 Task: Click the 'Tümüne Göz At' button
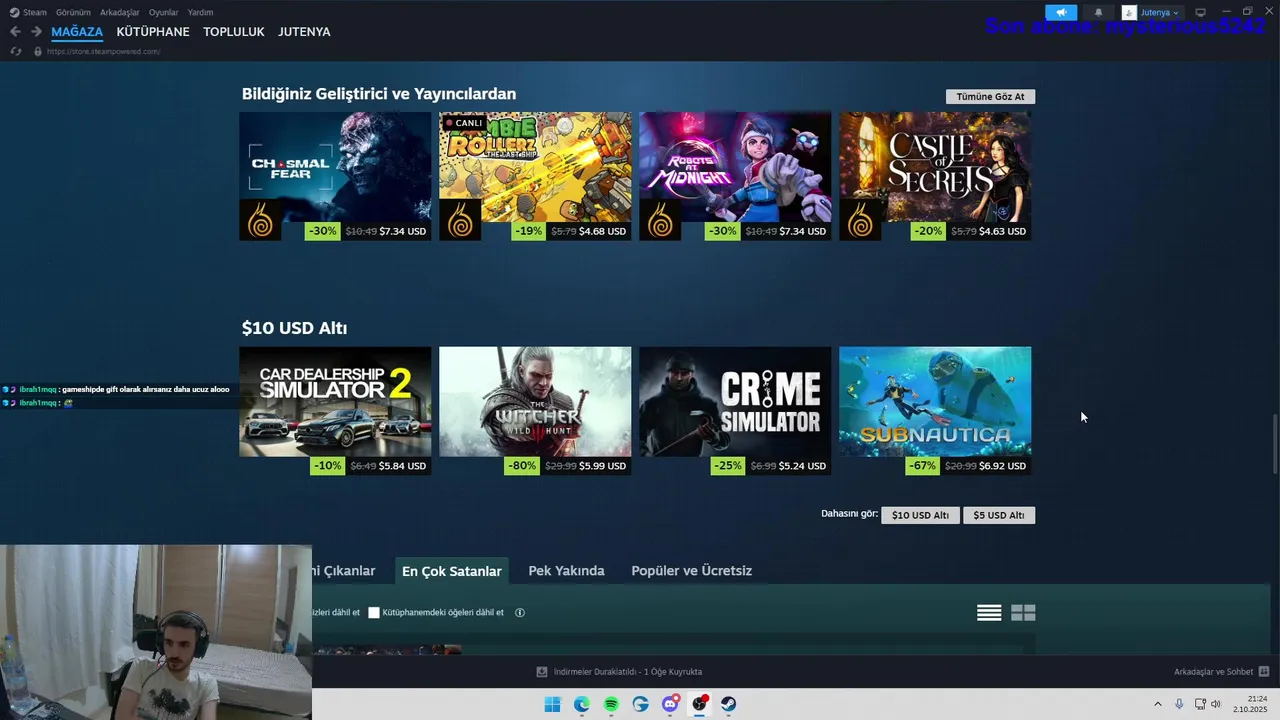point(990,97)
